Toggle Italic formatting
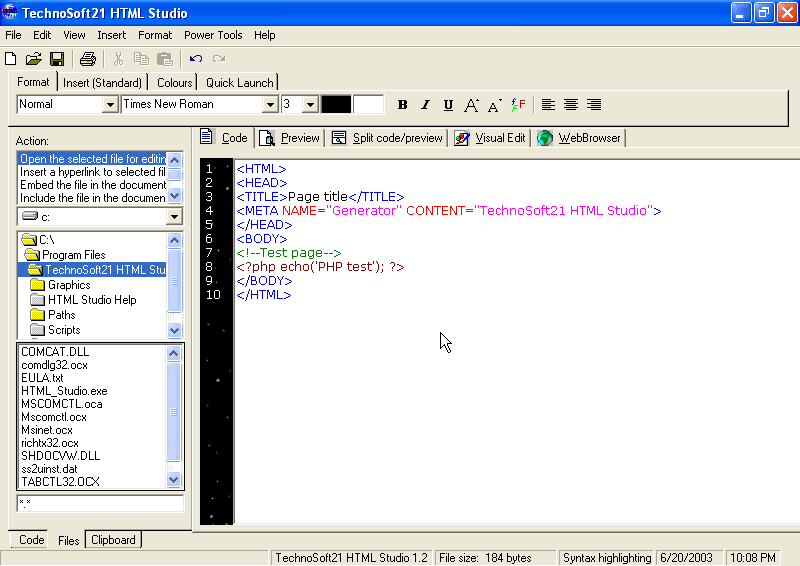Viewport: 800px width, 566px height. click(425, 105)
